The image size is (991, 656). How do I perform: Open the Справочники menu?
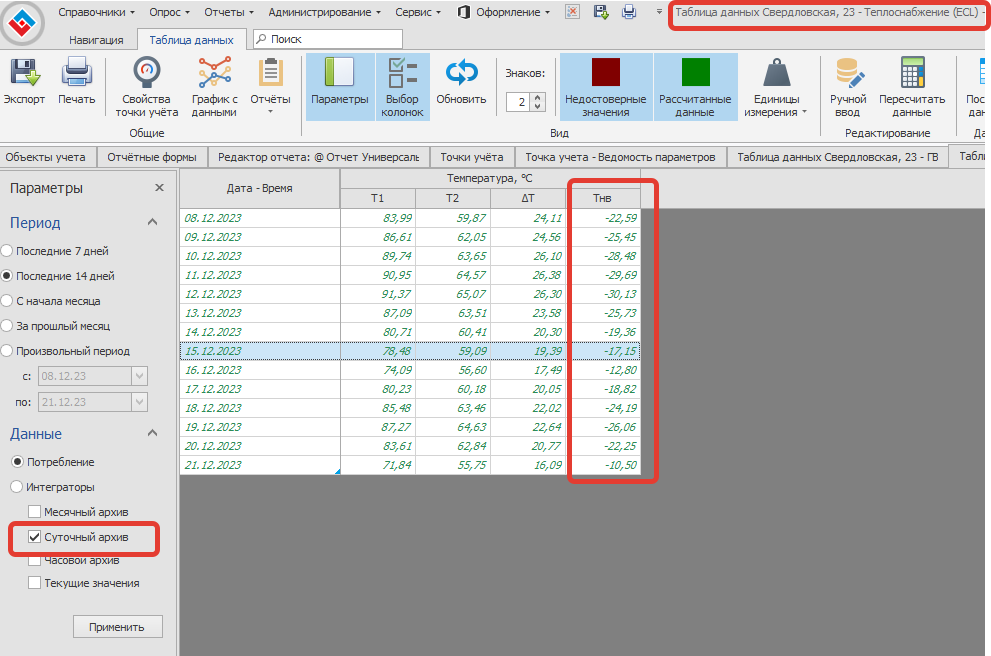pos(96,12)
